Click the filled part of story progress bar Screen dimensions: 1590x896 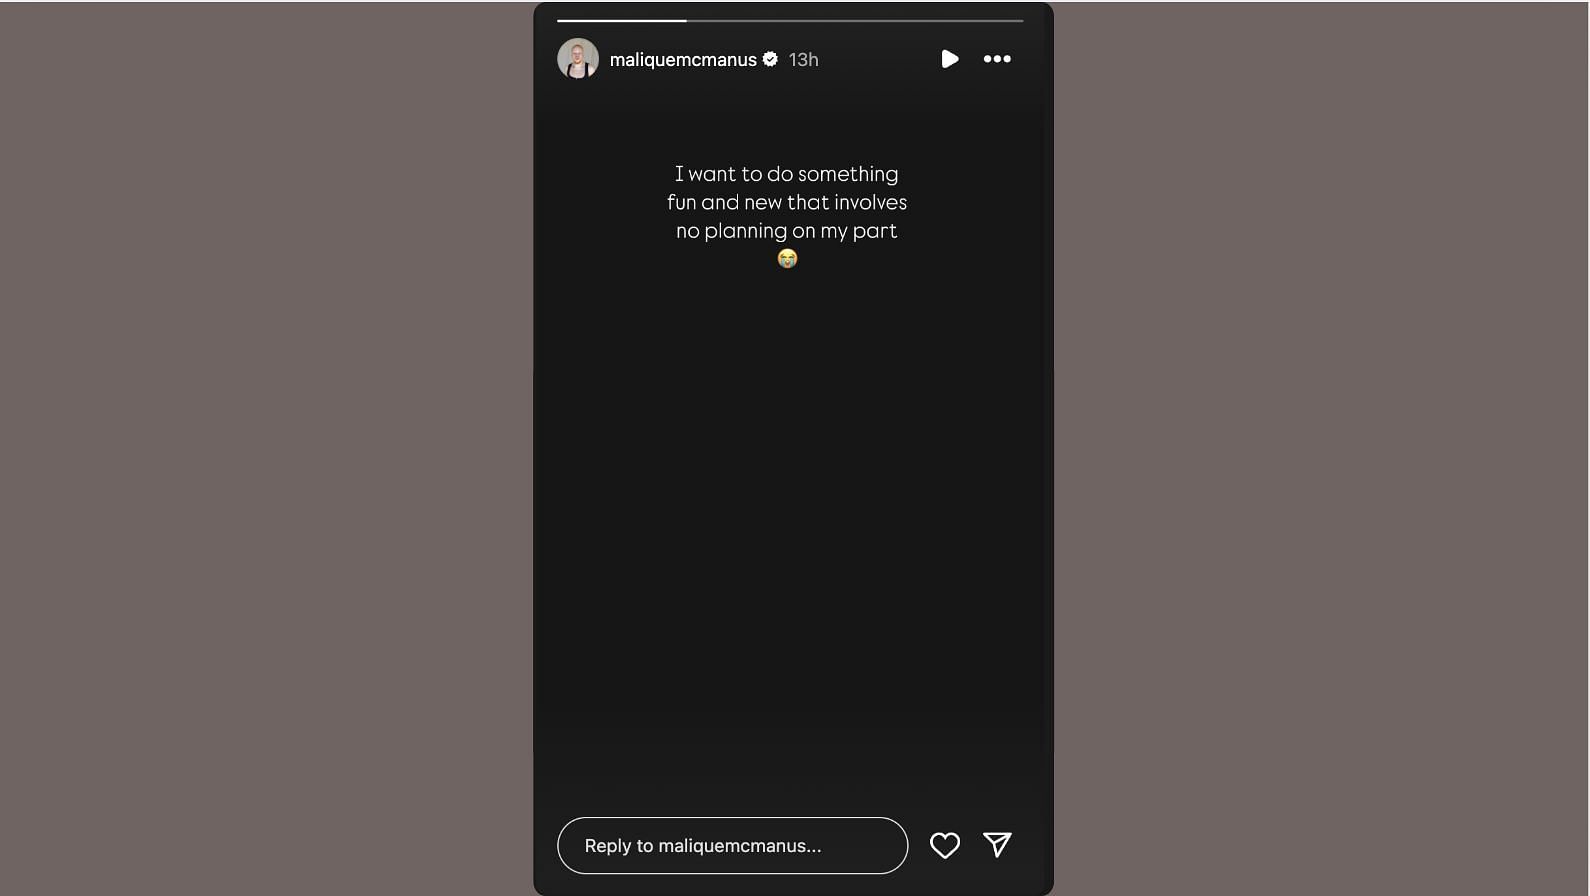coord(621,20)
